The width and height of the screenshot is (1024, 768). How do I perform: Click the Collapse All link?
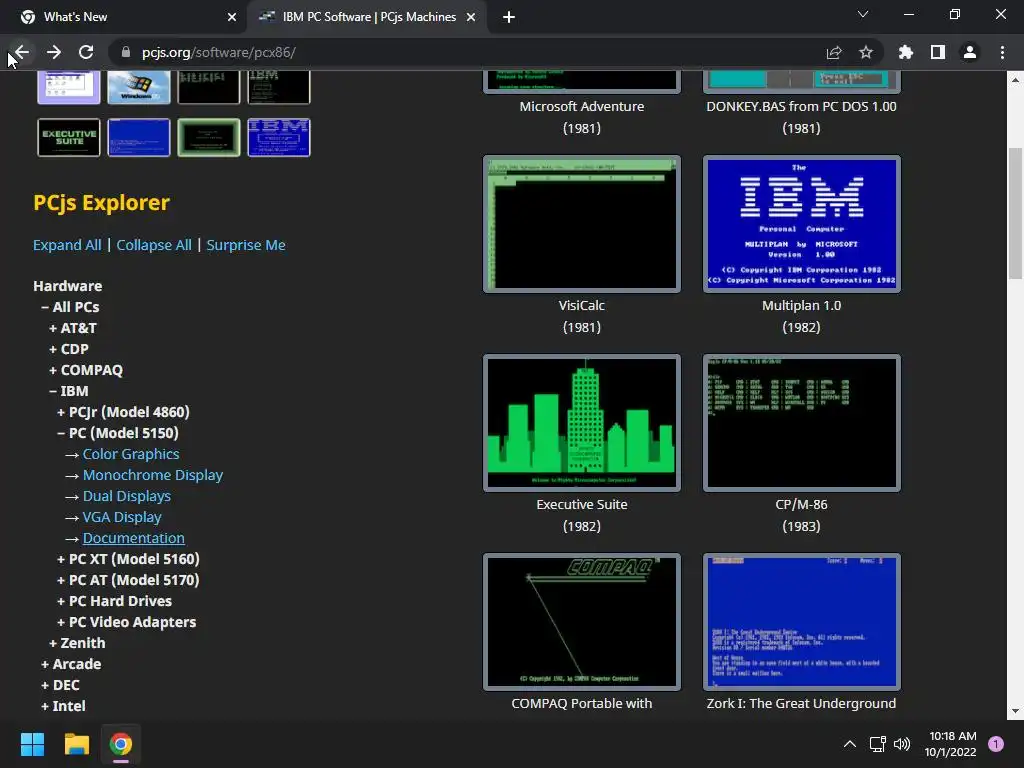[x=154, y=245]
